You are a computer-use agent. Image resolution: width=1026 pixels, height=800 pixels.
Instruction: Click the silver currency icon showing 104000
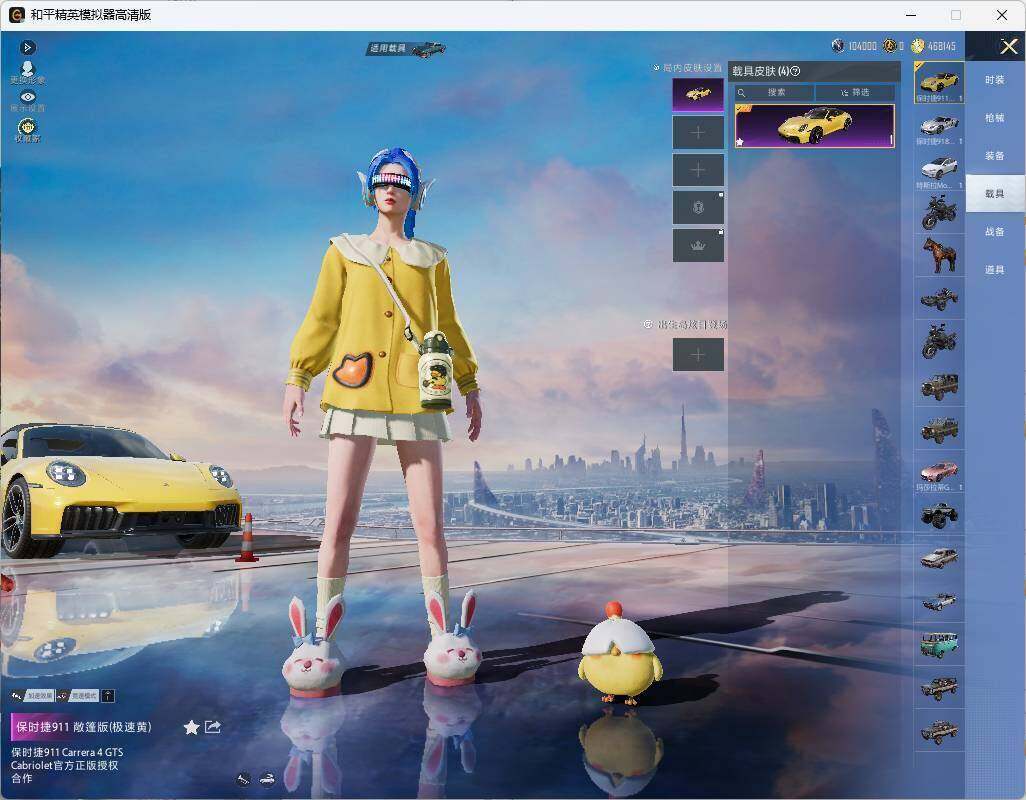(838, 45)
